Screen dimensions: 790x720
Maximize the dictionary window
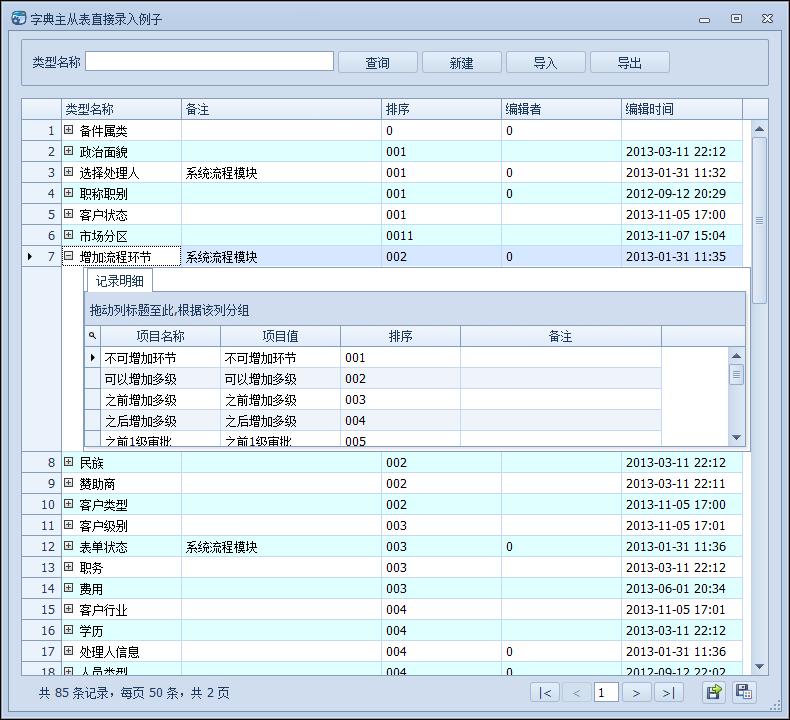tap(736, 19)
